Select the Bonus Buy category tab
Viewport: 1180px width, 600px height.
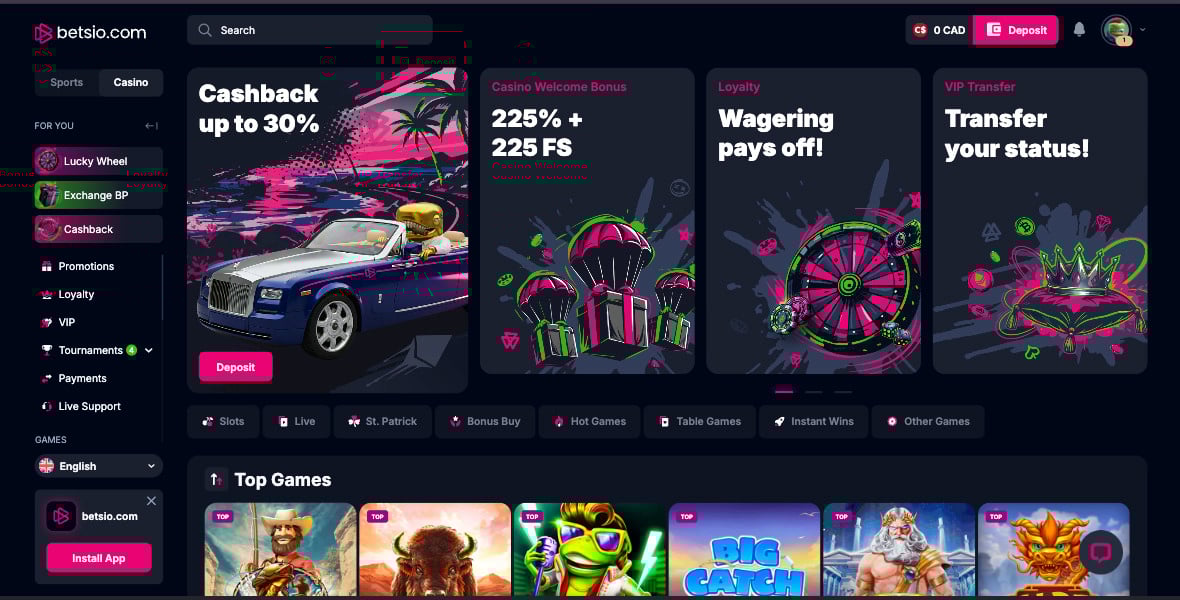point(485,422)
